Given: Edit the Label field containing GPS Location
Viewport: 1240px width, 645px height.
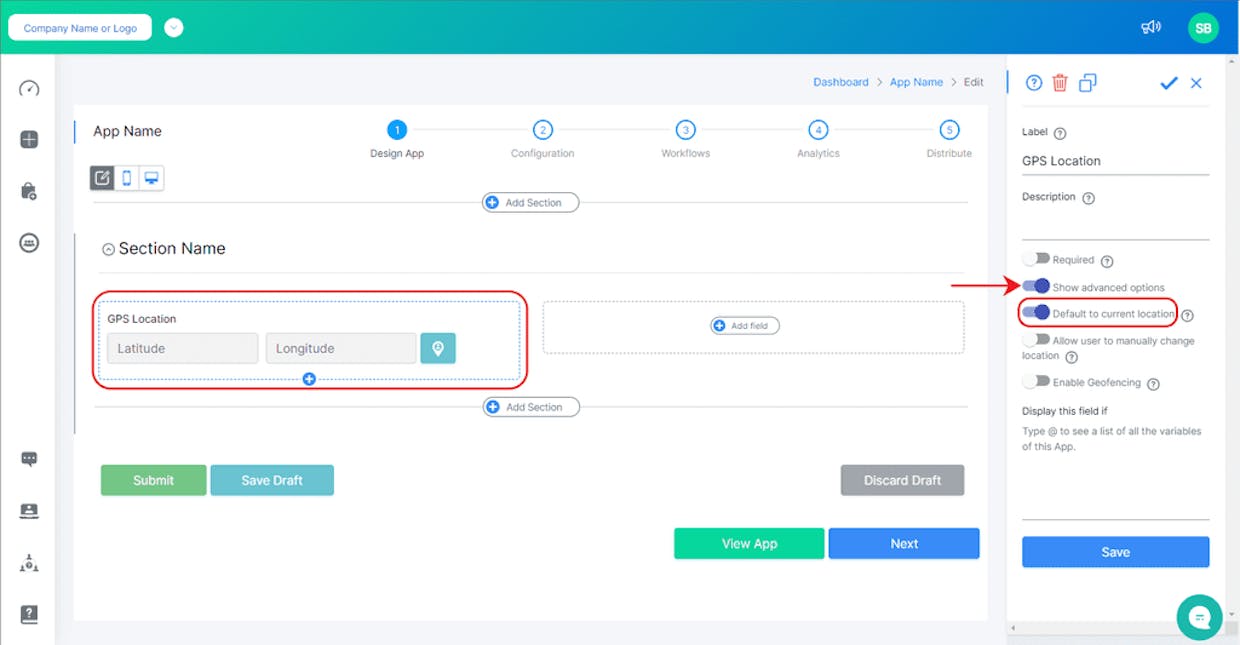Looking at the screenshot, I should click(x=1115, y=161).
